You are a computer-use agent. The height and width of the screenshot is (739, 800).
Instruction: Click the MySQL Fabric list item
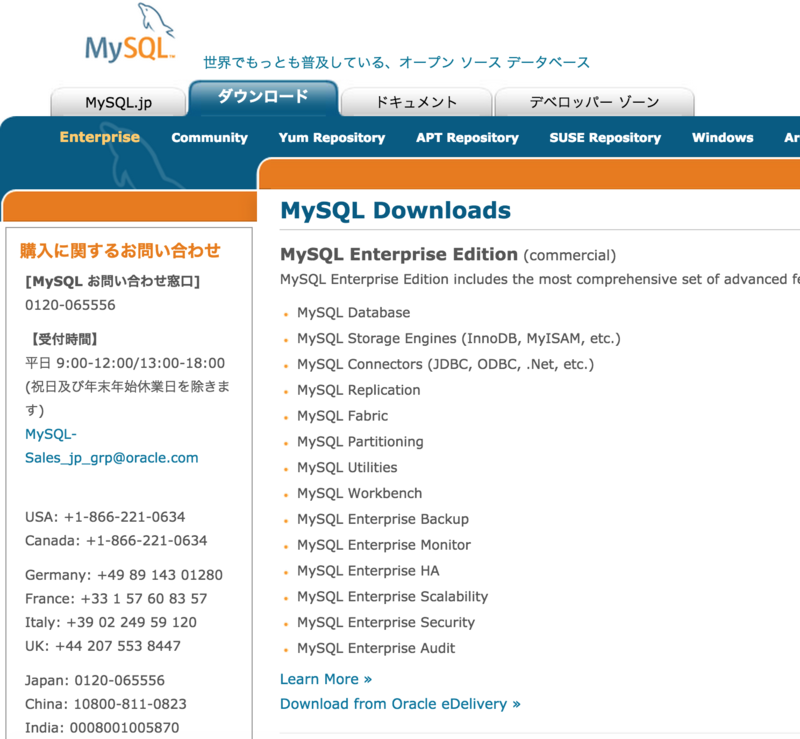pos(342,416)
